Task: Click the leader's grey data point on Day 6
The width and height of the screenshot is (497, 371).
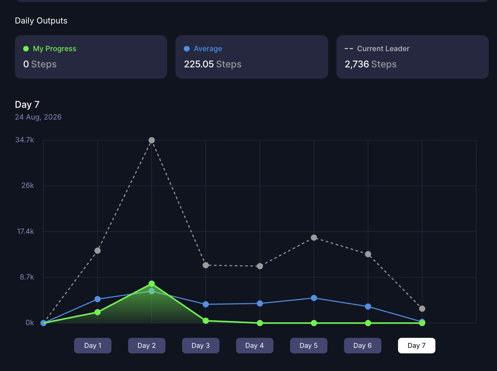Action: (x=368, y=254)
